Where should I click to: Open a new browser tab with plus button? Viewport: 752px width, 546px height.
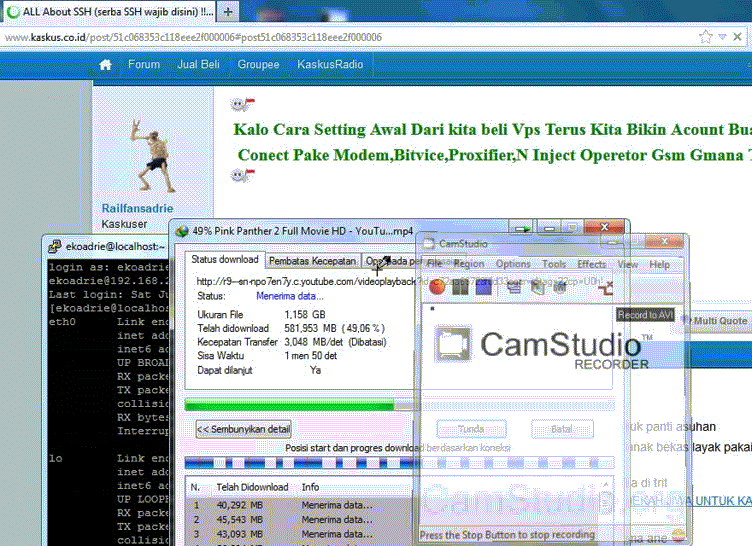[x=228, y=12]
